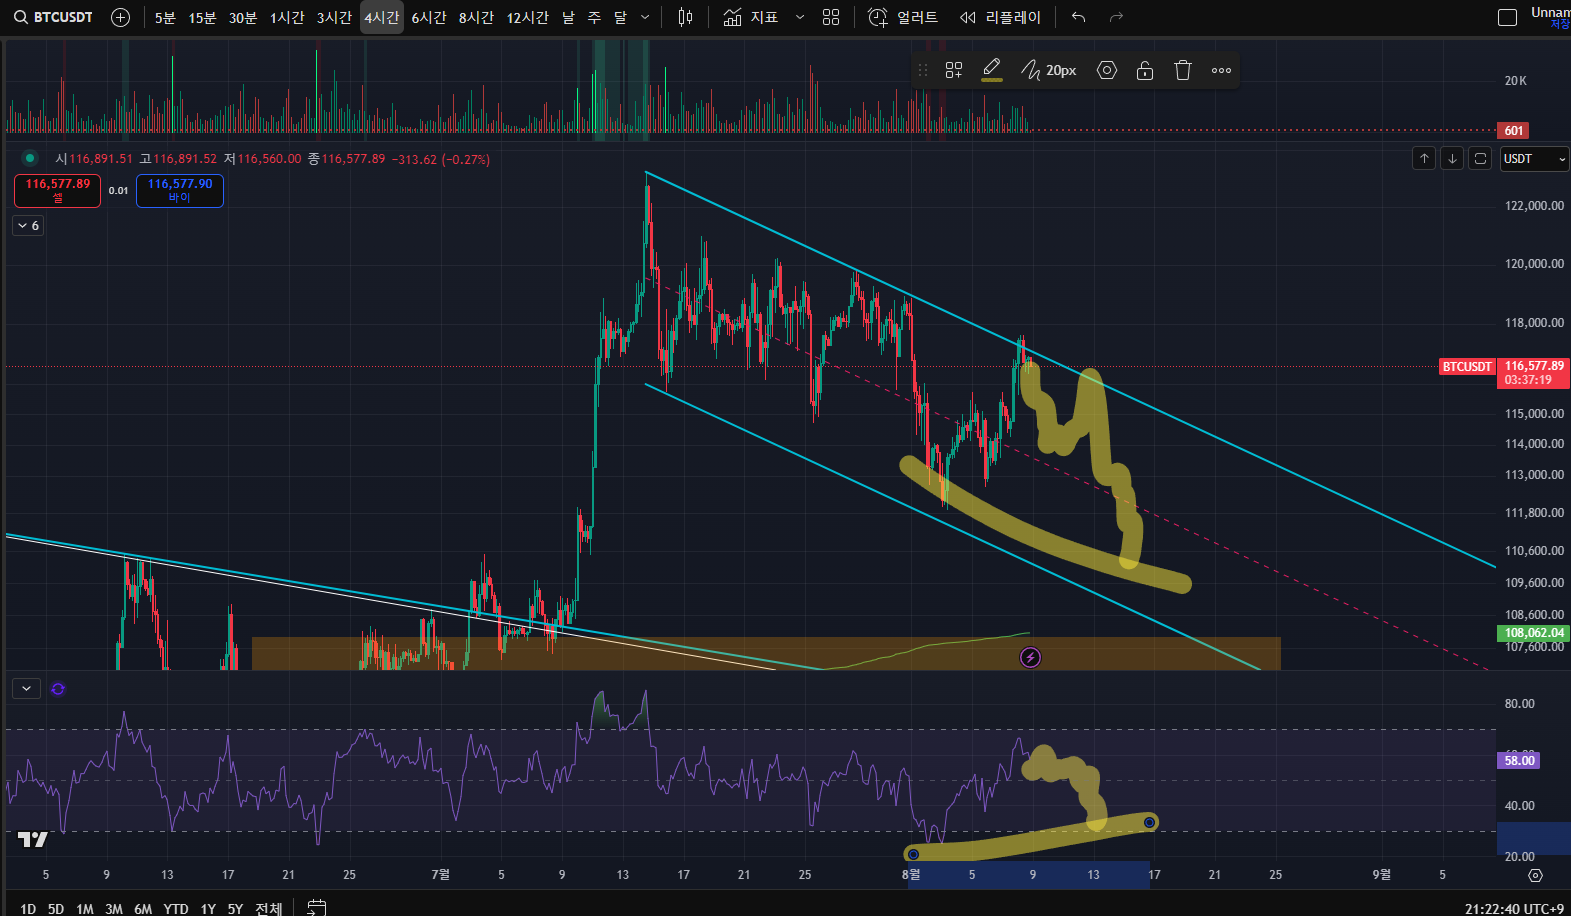Change the brush line color pencil icon
1571x916 pixels.
[x=992, y=70]
